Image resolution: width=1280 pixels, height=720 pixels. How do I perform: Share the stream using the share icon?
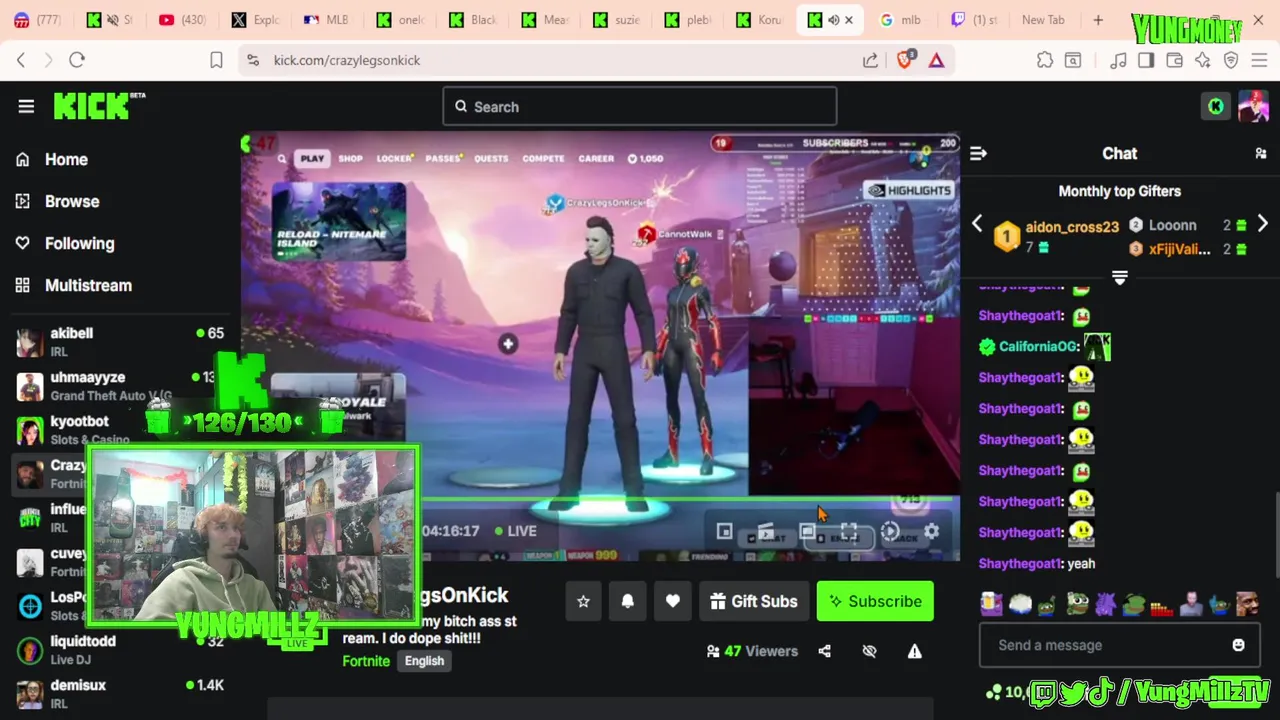824,651
